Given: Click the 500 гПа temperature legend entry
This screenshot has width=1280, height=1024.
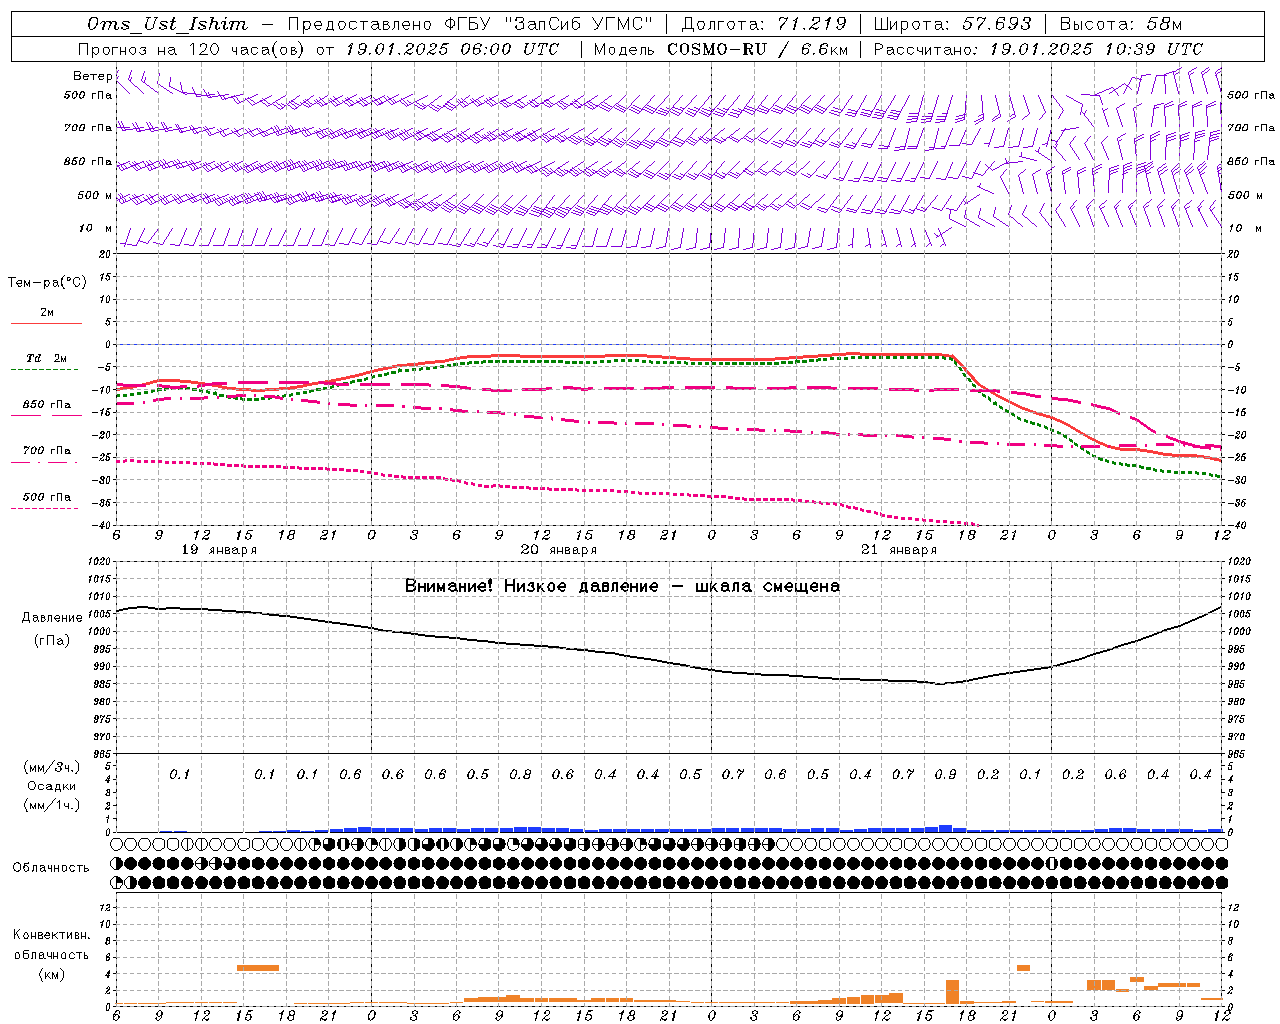Looking at the screenshot, I should (46, 497).
